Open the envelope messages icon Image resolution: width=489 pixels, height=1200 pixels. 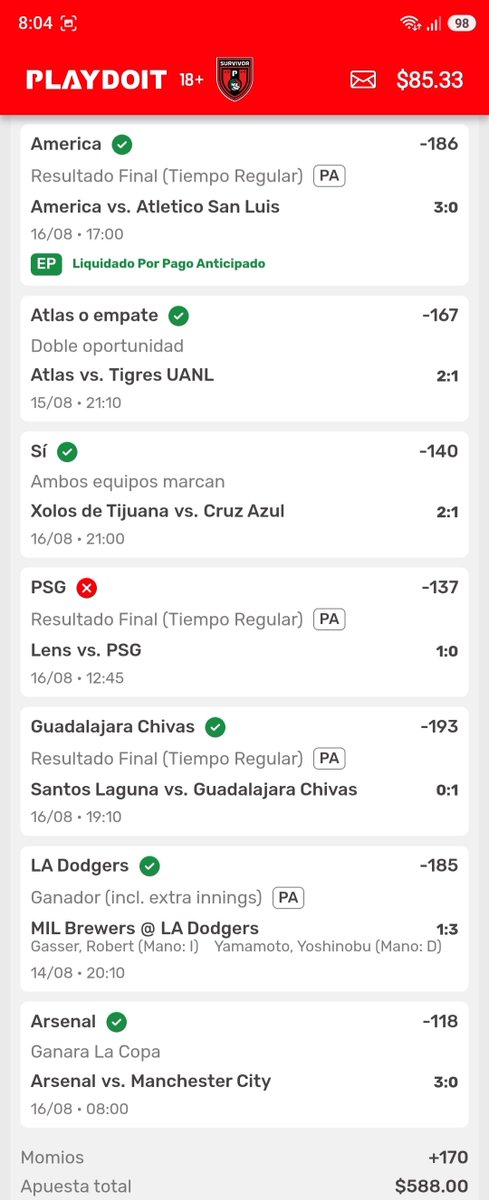click(362, 80)
